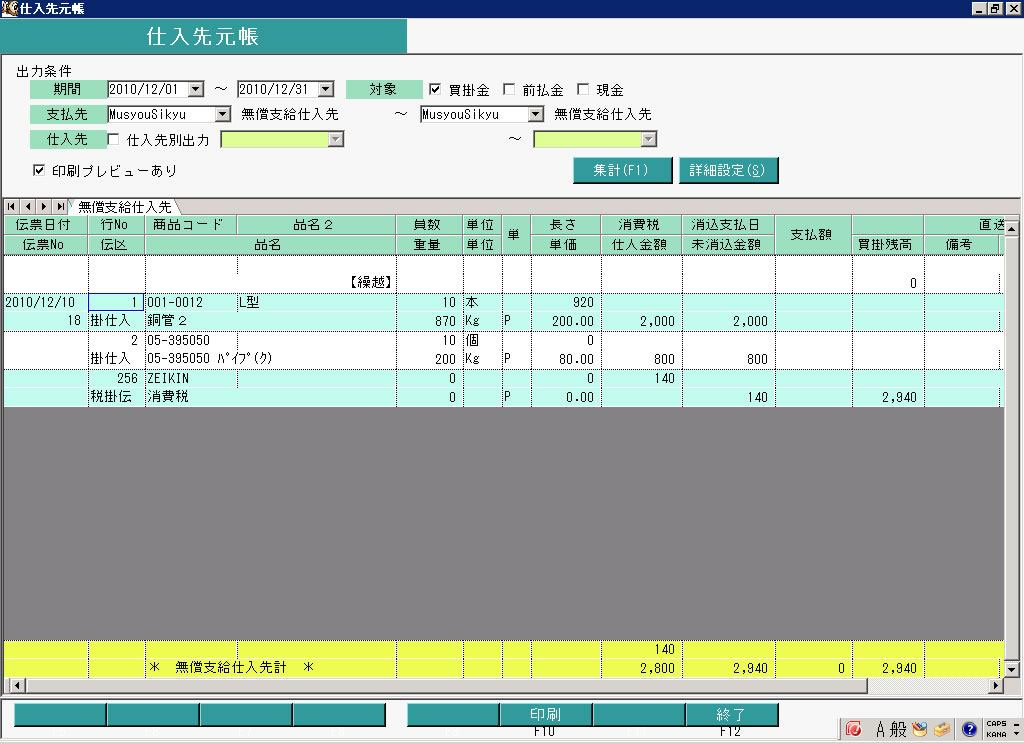Image resolution: width=1024 pixels, height=744 pixels.
Task: Click the horizontal scrollbar thumb
Action: tap(446, 685)
